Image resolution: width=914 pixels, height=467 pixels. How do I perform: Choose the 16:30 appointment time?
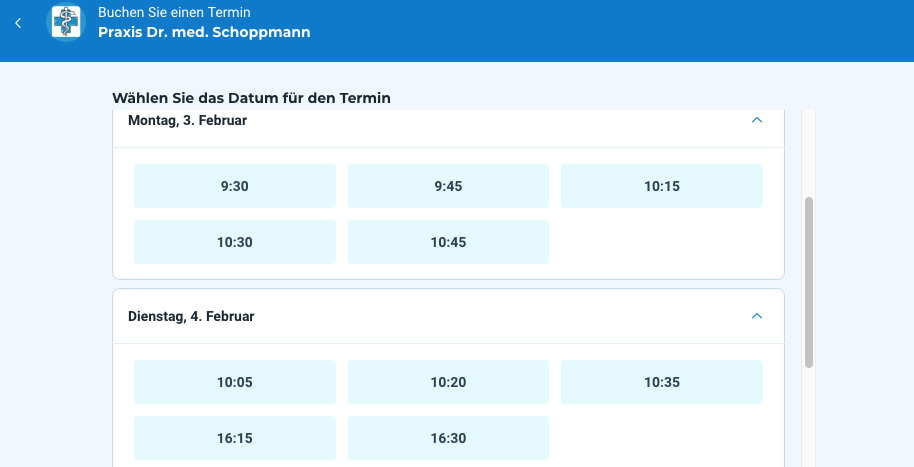tap(448, 438)
